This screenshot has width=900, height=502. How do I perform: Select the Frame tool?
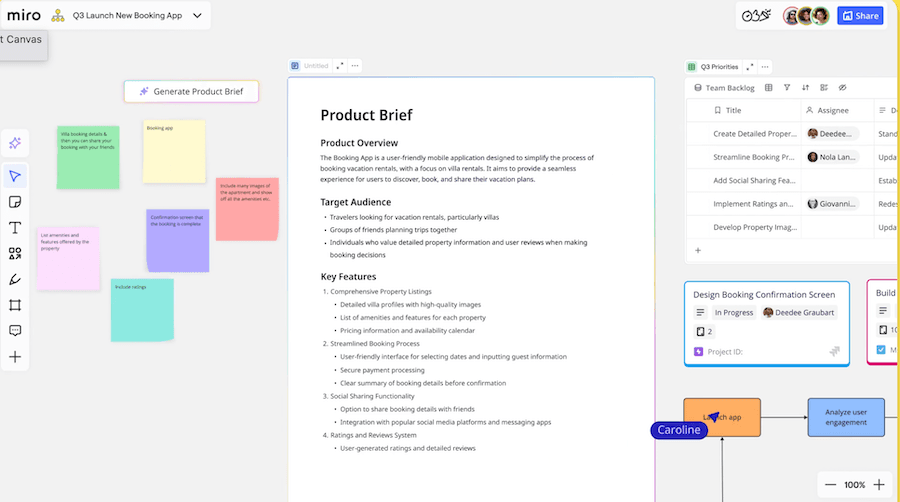(x=15, y=305)
